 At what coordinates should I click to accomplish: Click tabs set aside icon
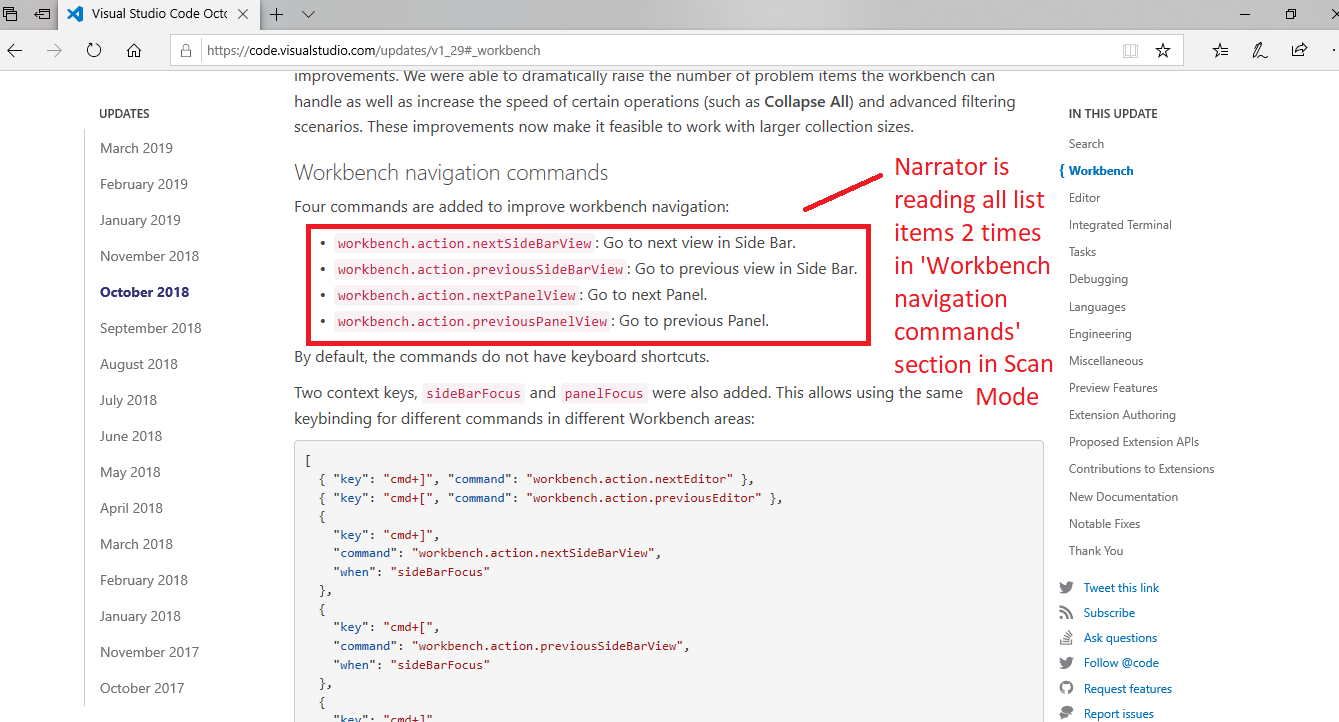10,14
